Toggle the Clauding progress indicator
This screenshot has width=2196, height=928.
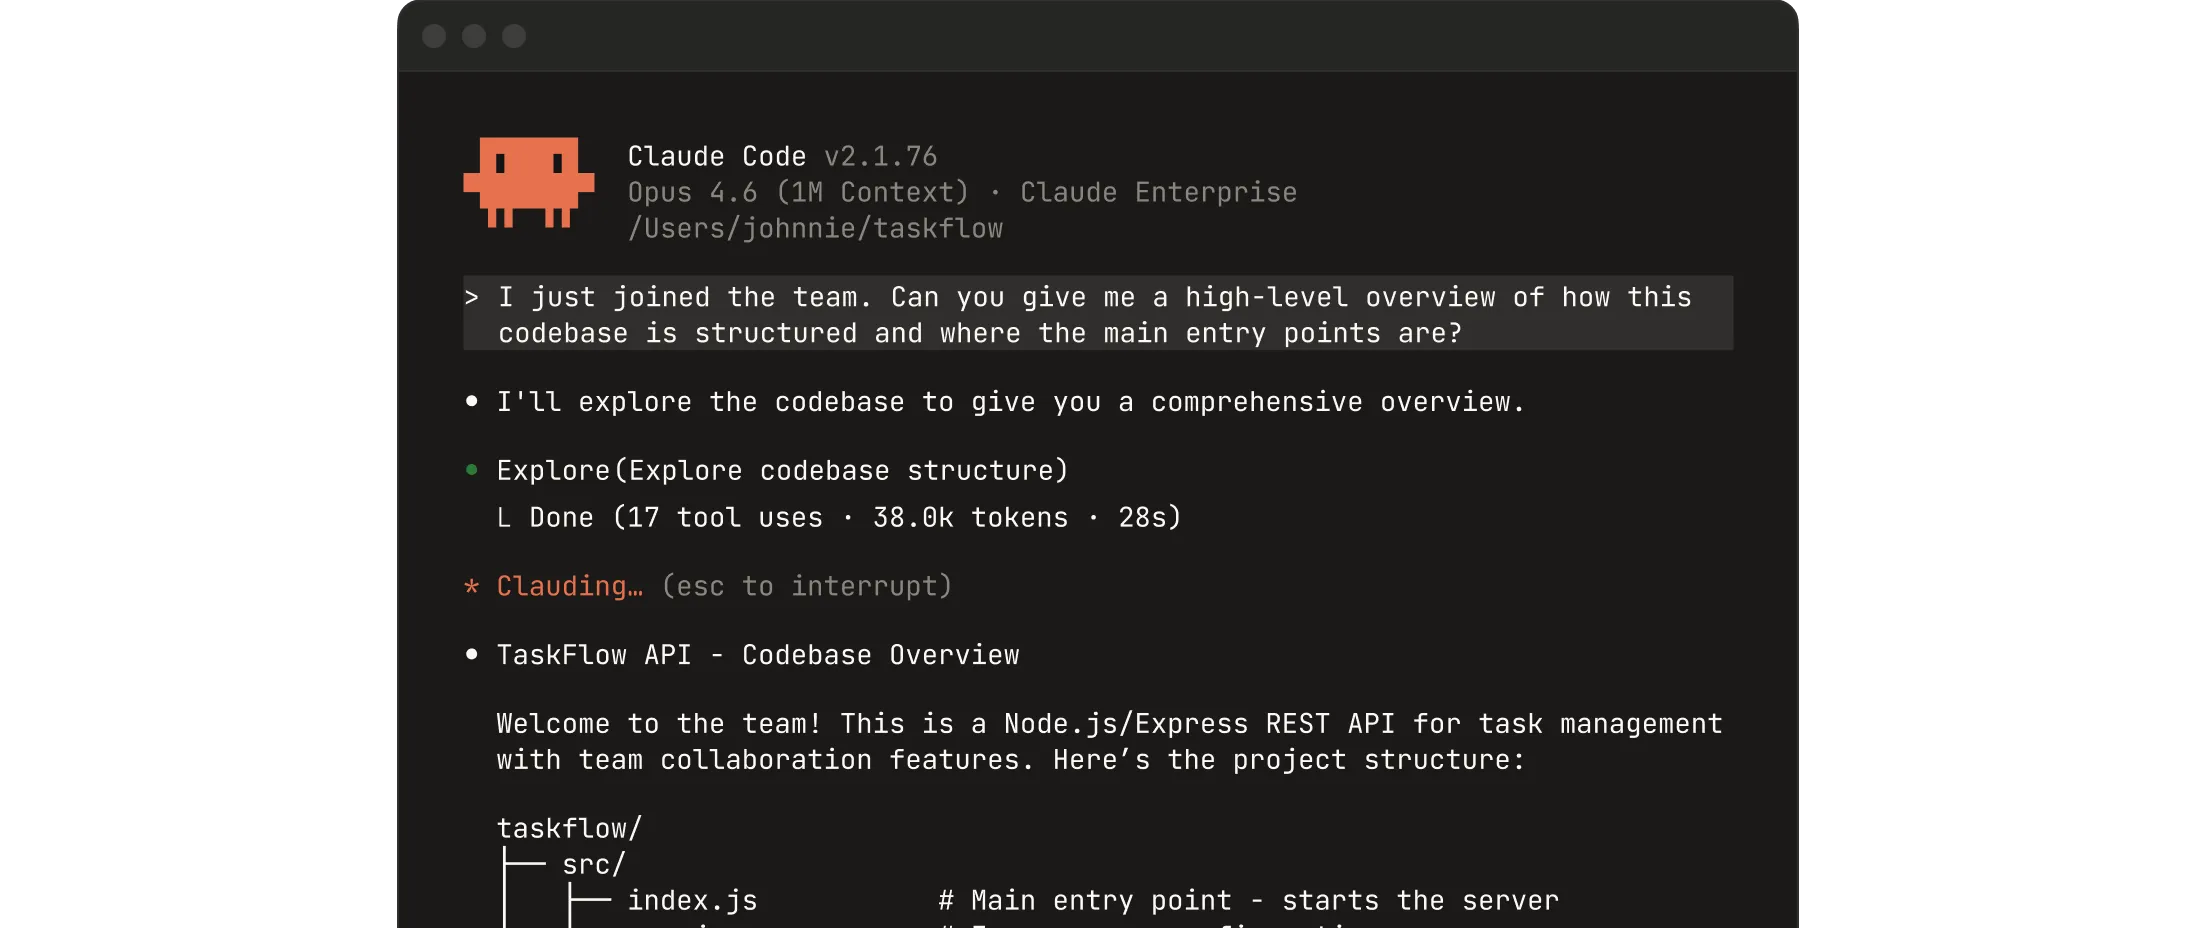pos(570,587)
